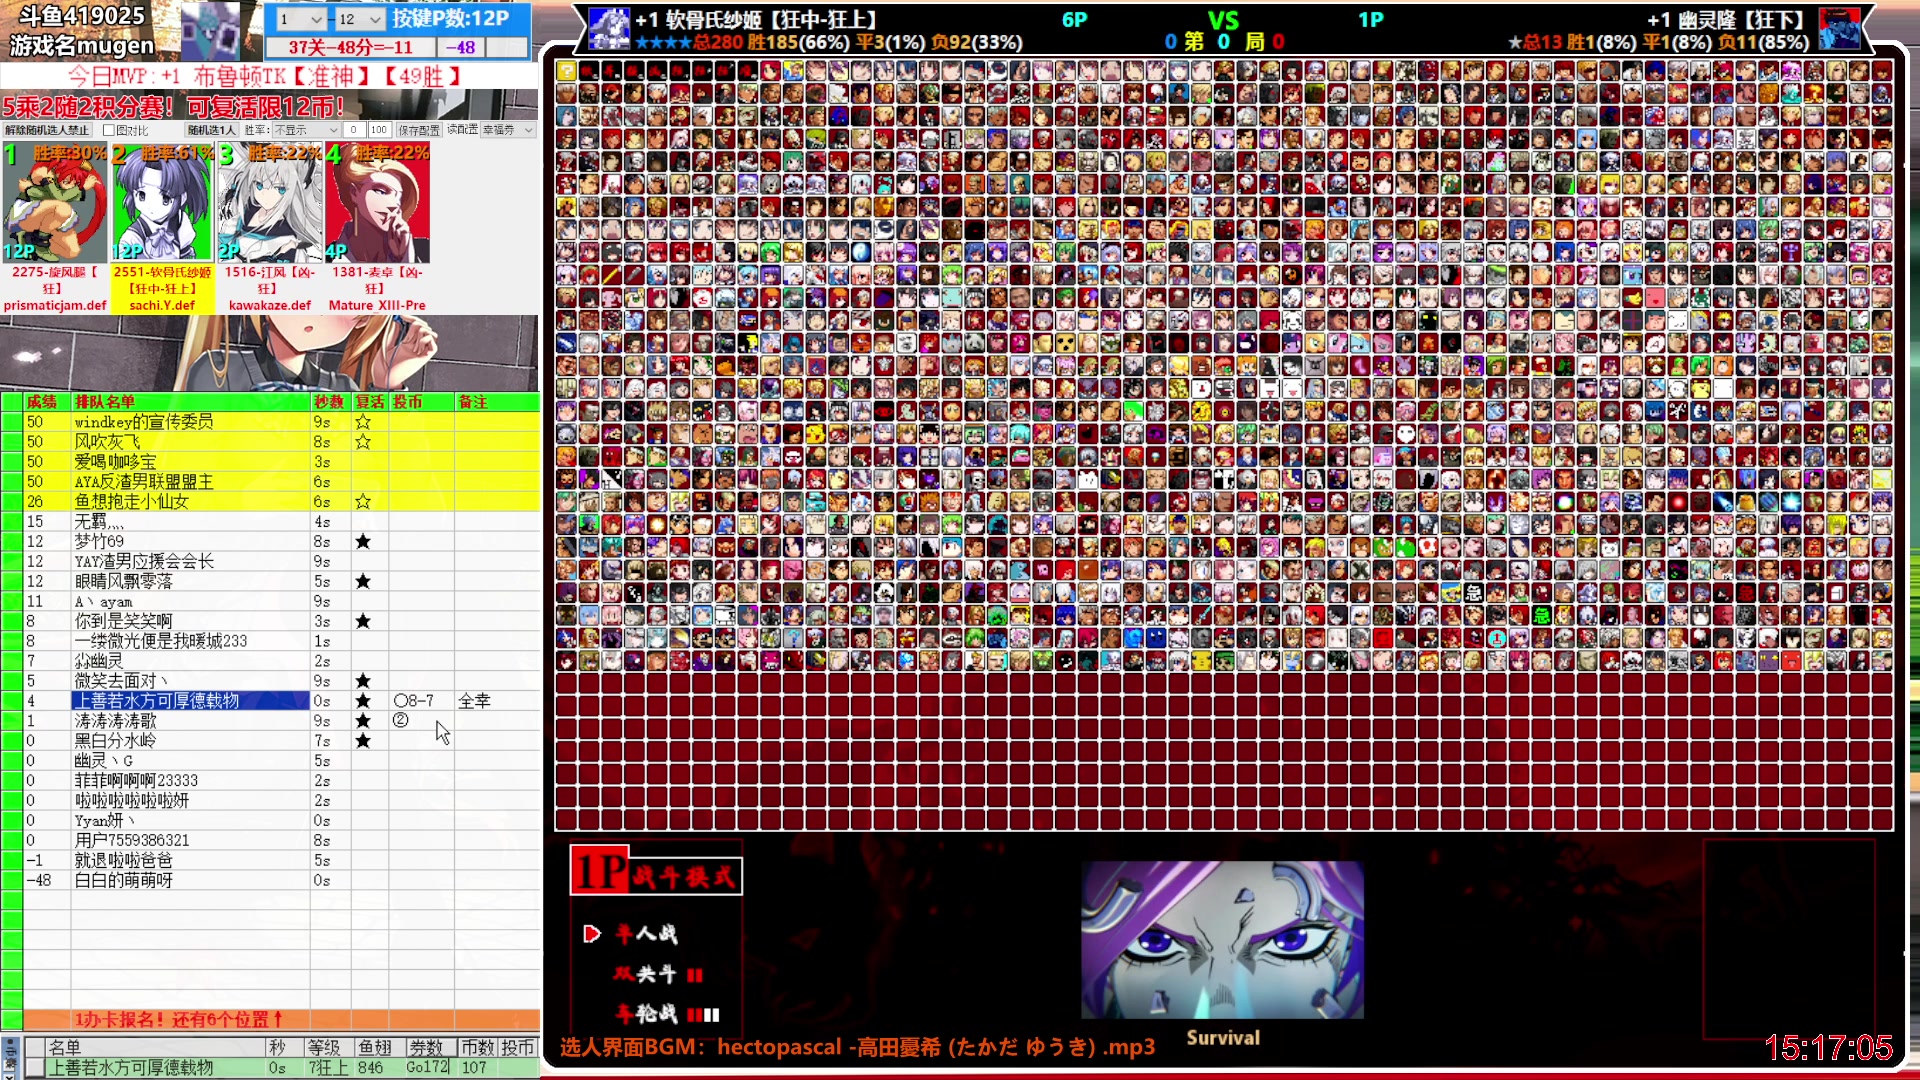
Task: Toggle the 图对比 checkbox
Action: click(x=109, y=130)
